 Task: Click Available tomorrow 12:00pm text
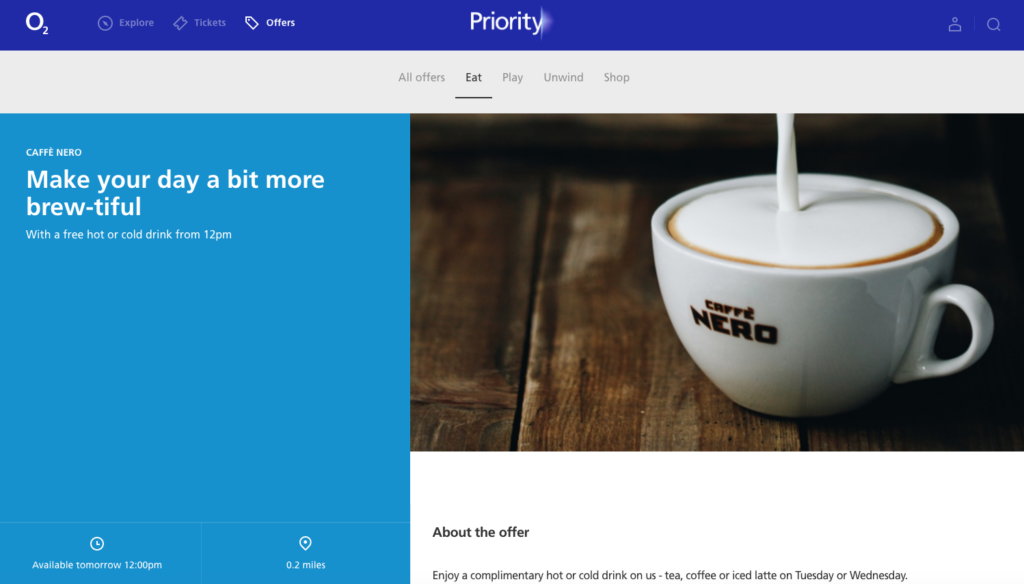pos(97,565)
